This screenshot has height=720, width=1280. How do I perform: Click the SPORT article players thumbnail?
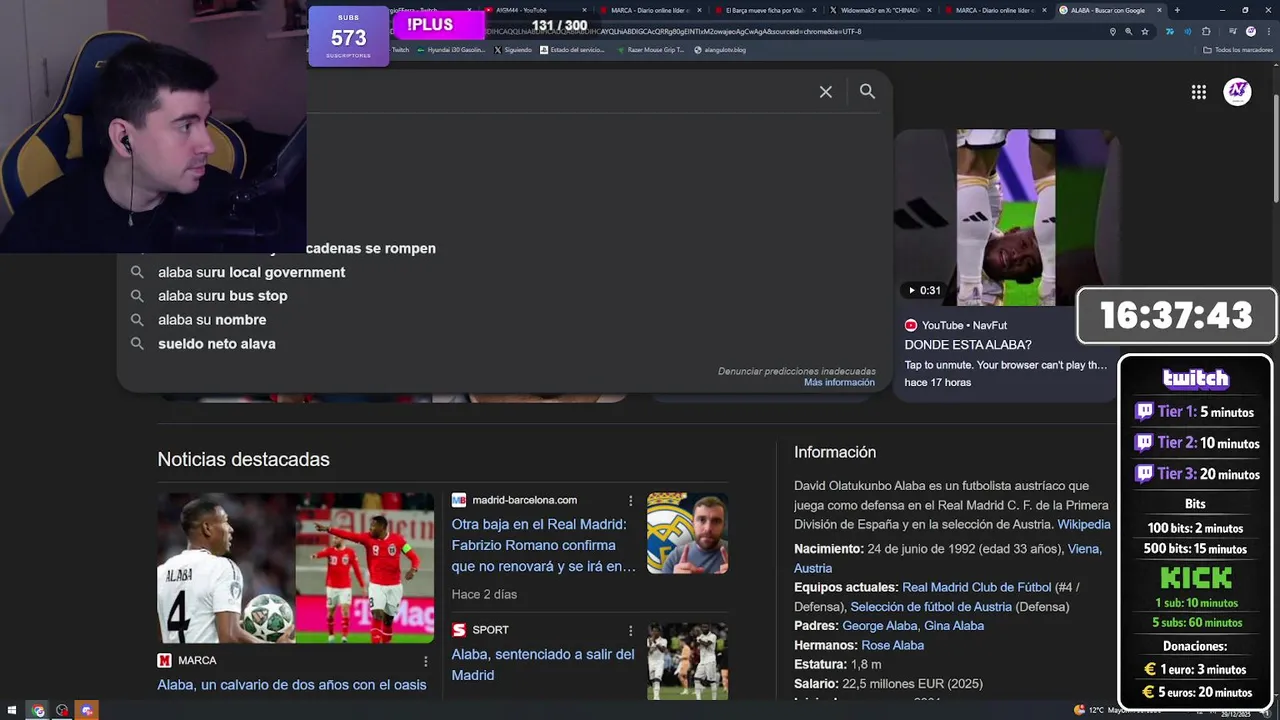(x=687, y=661)
